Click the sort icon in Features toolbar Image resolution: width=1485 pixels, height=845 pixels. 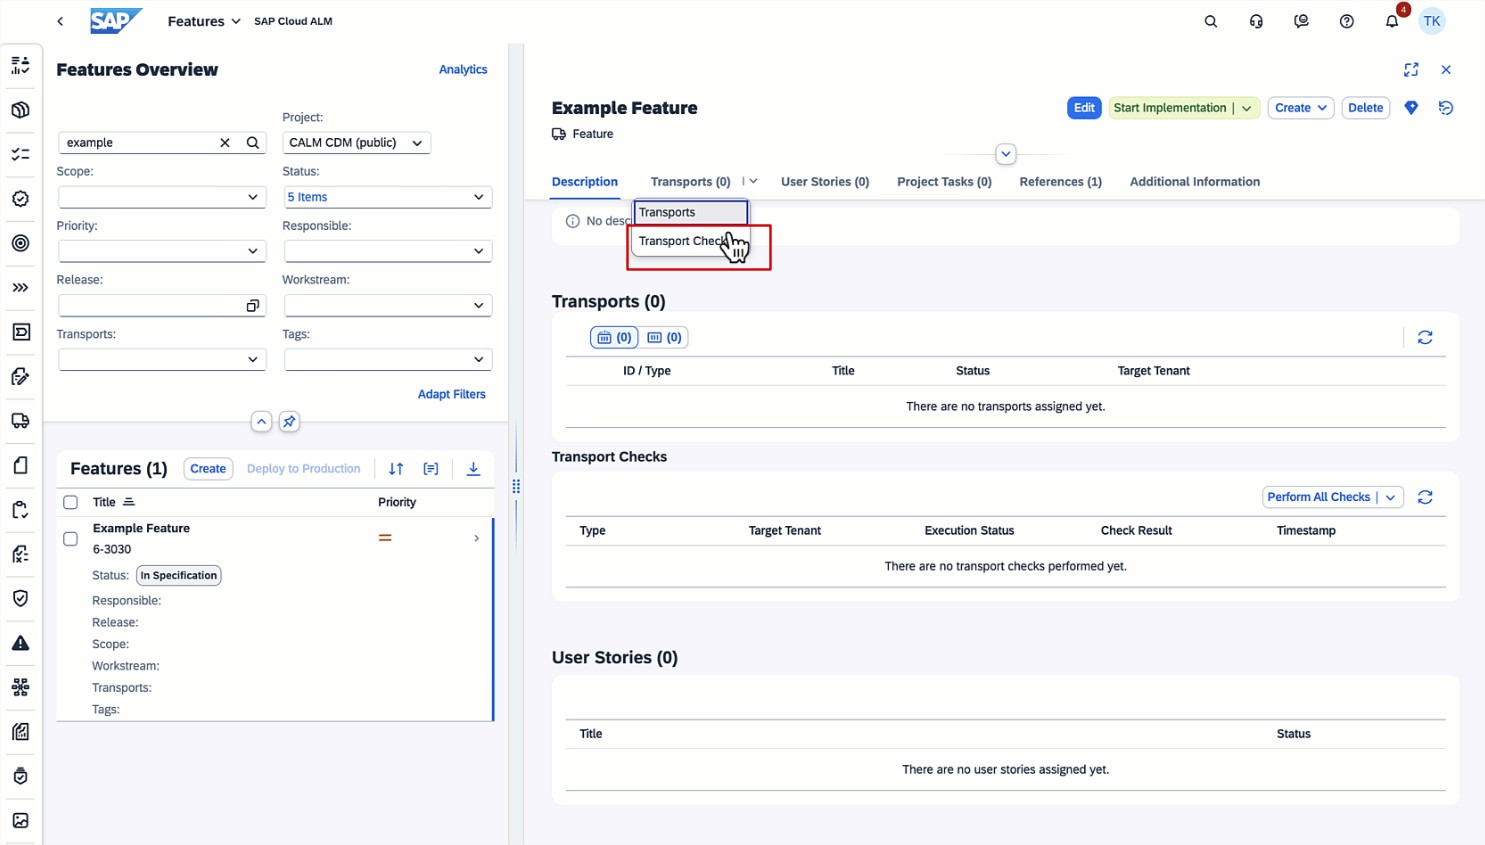coord(396,469)
